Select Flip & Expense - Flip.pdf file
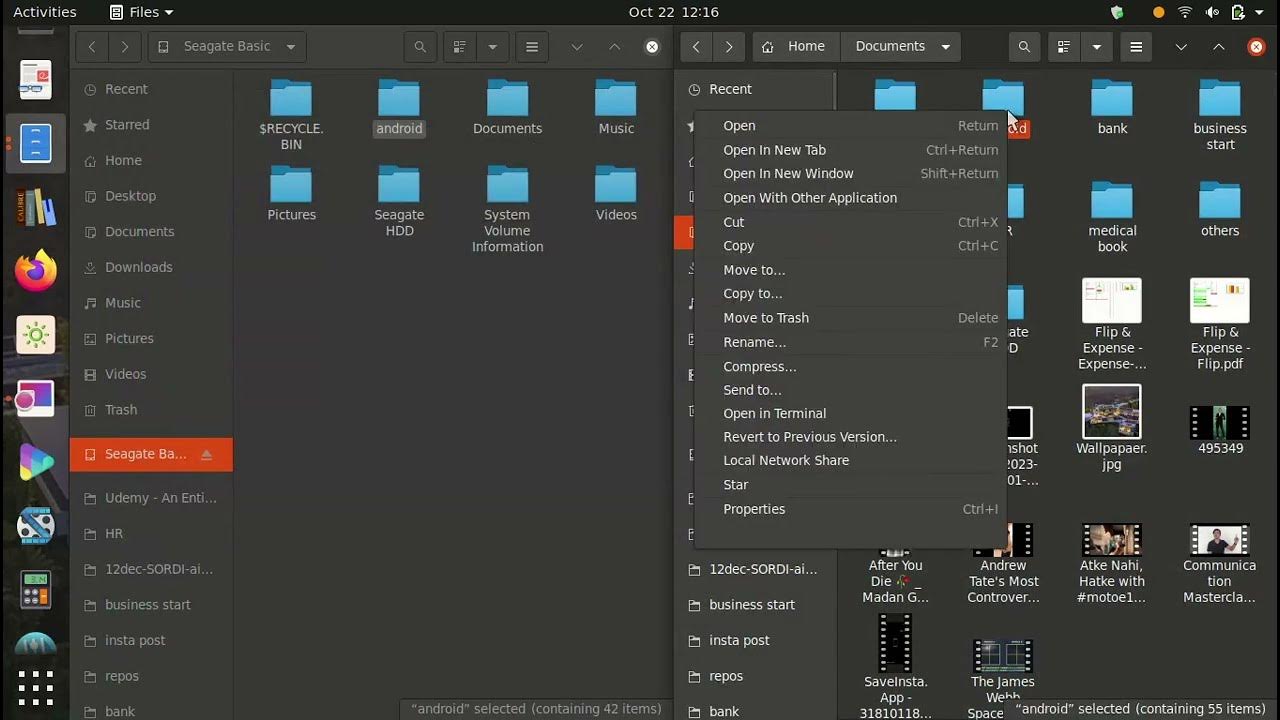Viewport: 1280px width, 720px height. coord(1220,324)
